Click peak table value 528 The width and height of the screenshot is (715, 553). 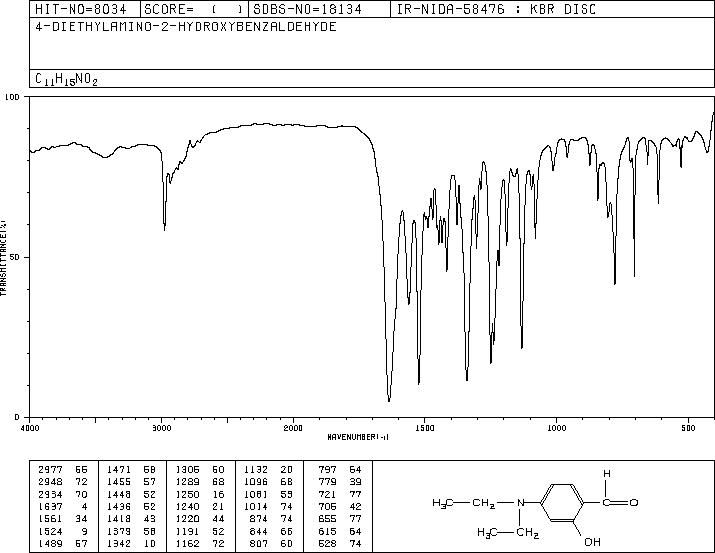coord(328,543)
